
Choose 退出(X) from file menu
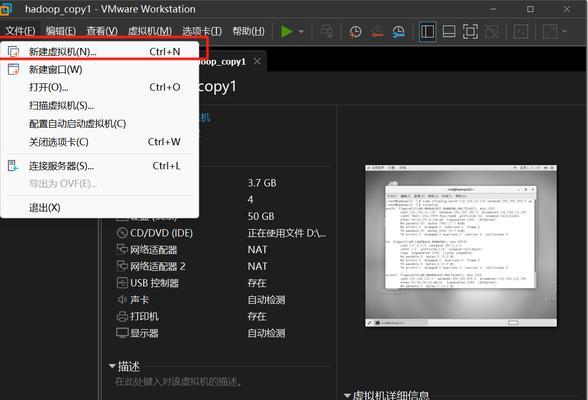[x=100, y=208]
